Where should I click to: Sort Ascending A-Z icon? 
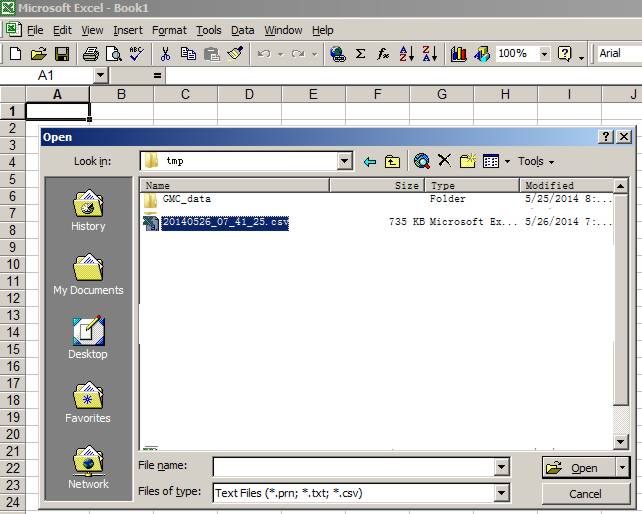tap(407, 54)
